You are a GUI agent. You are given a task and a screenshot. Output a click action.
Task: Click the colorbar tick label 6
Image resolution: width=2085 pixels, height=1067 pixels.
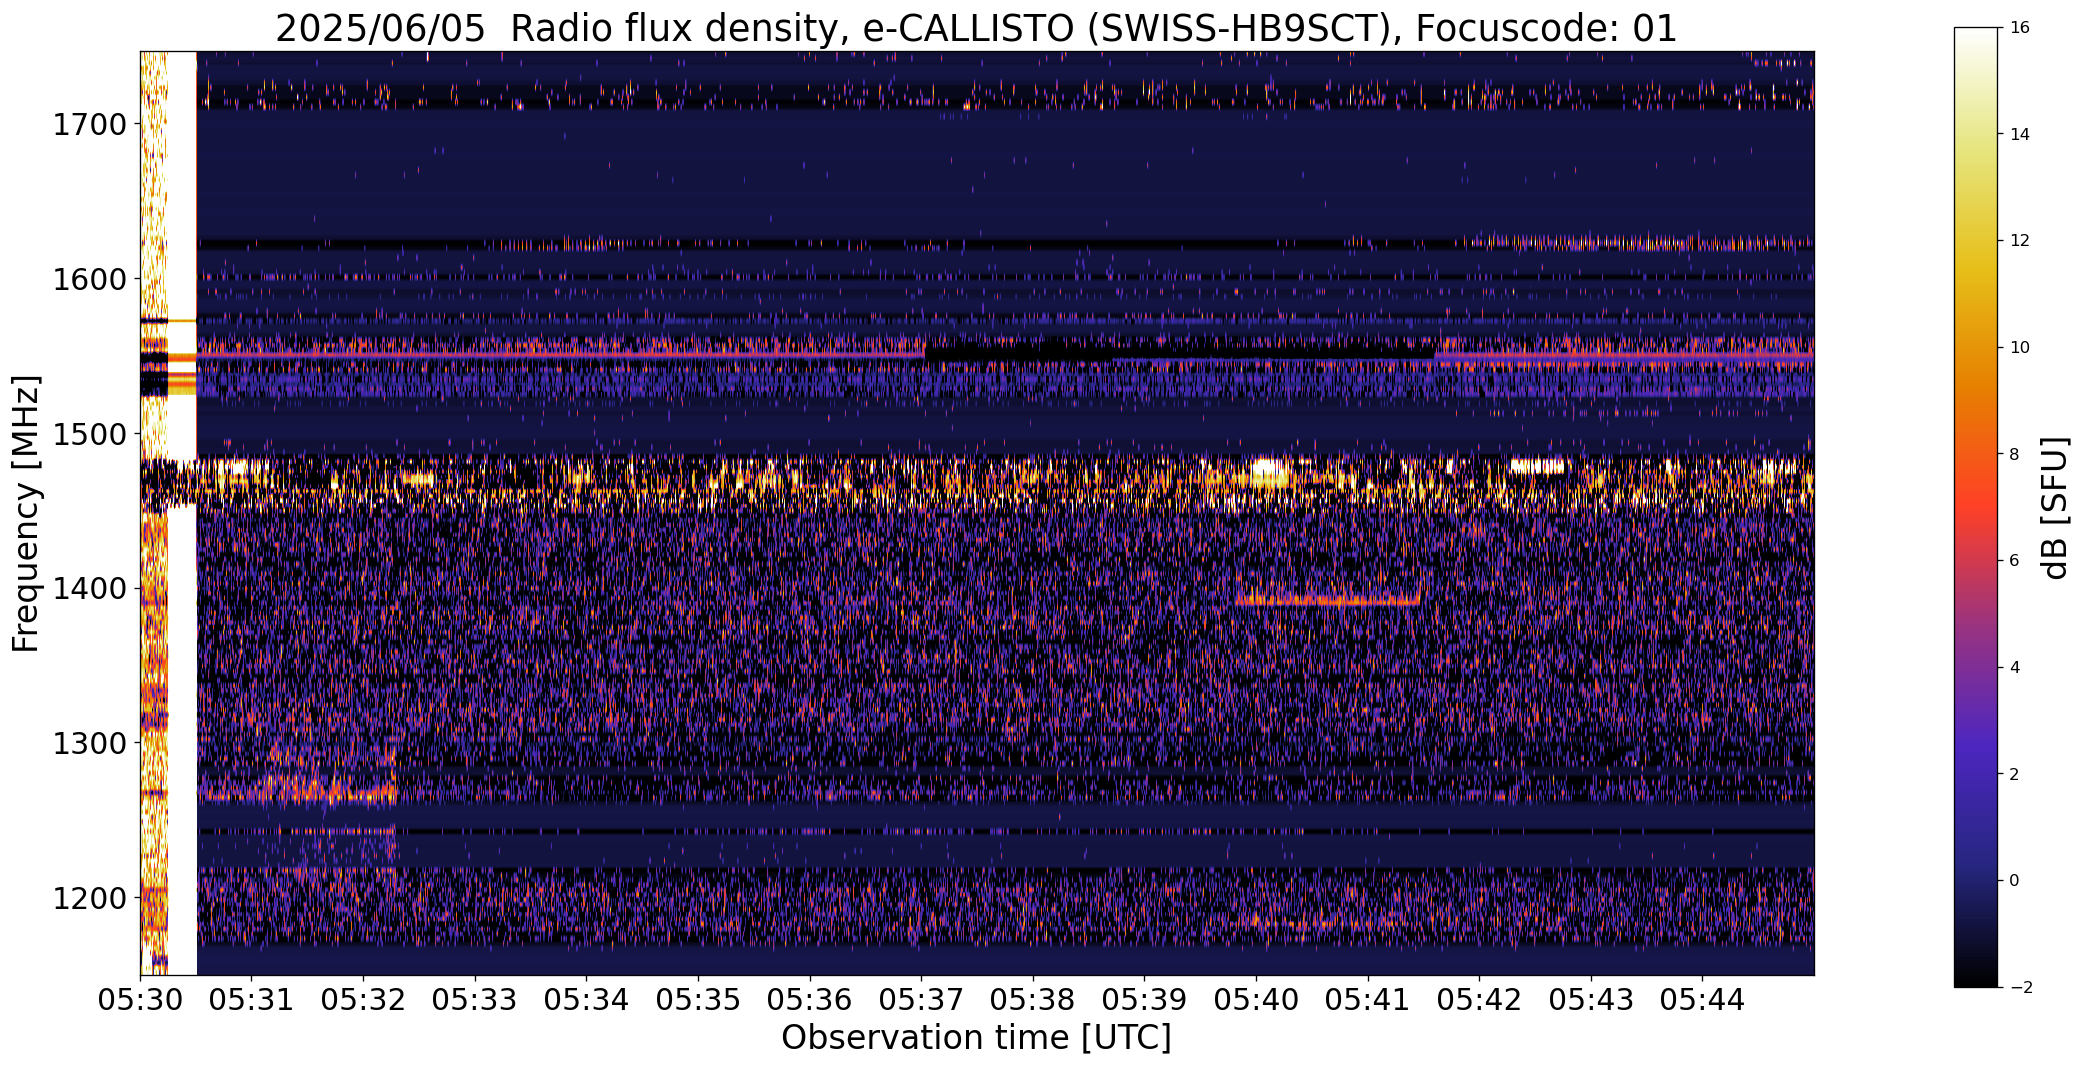point(2015,560)
